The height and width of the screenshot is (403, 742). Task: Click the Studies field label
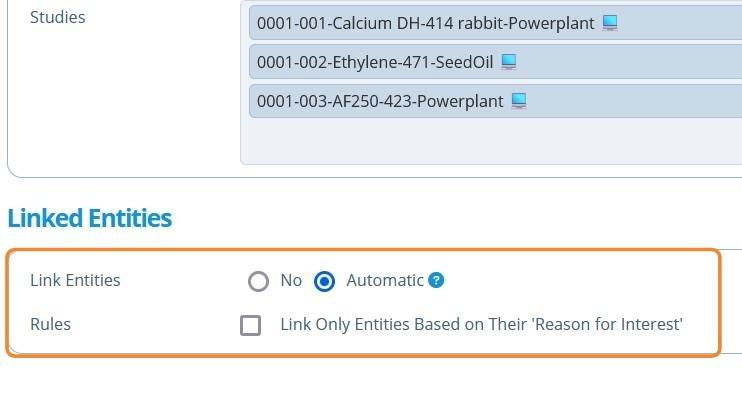click(58, 17)
